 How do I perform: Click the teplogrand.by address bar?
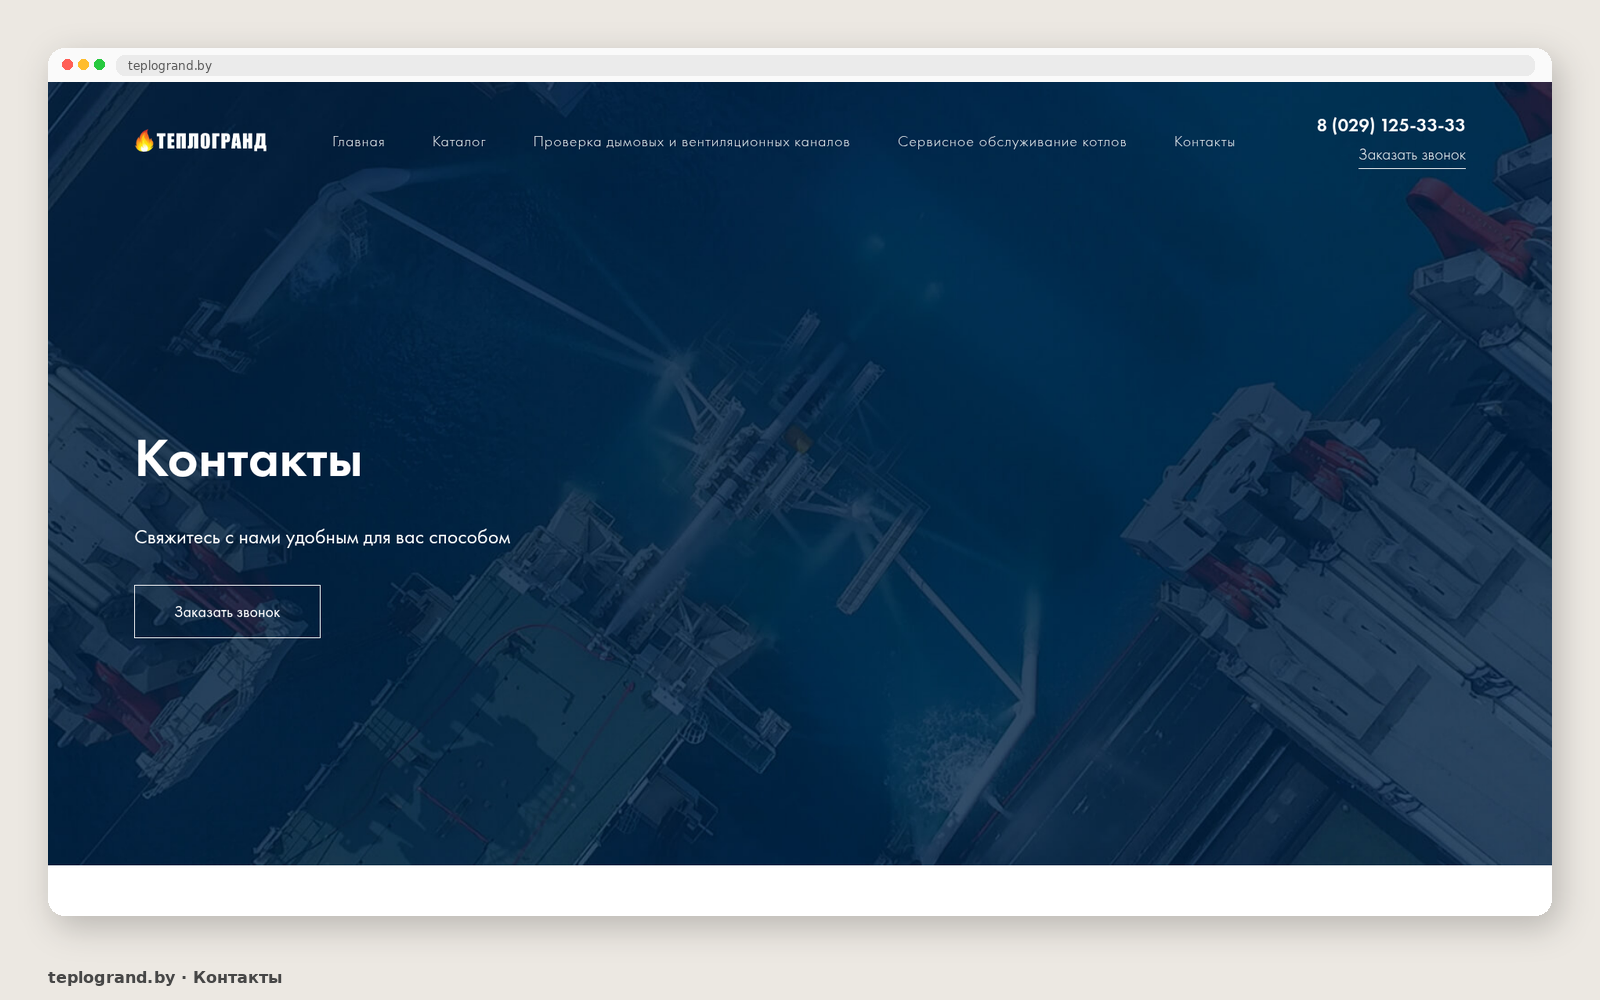click(825, 65)
